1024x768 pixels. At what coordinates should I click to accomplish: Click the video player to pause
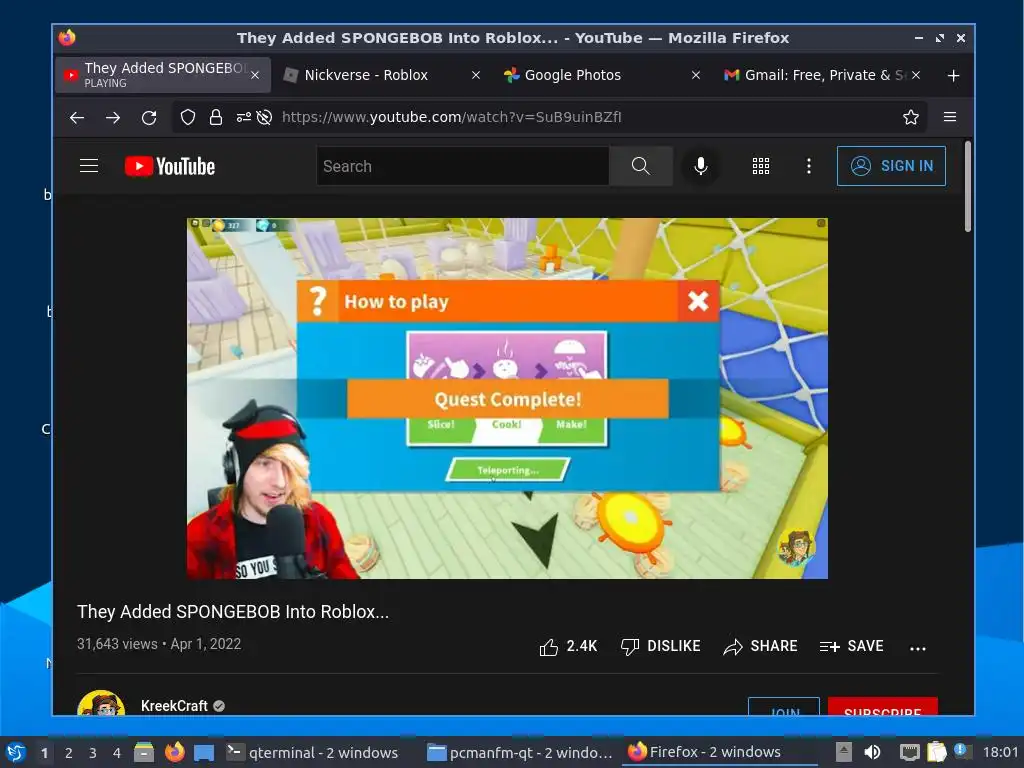point(507,398)
